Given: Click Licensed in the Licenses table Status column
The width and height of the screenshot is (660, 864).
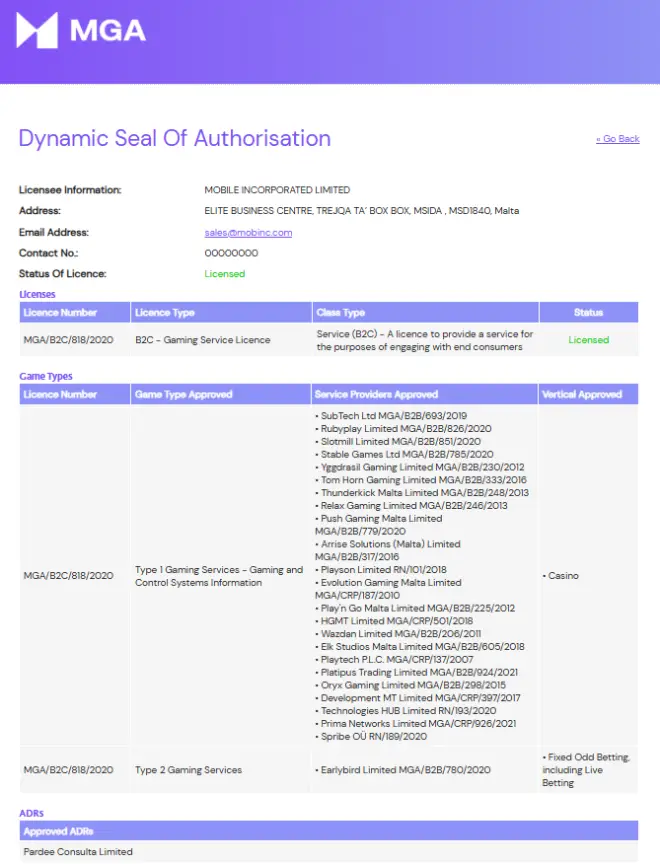Looking at the screenshot, I should (588, 340).
